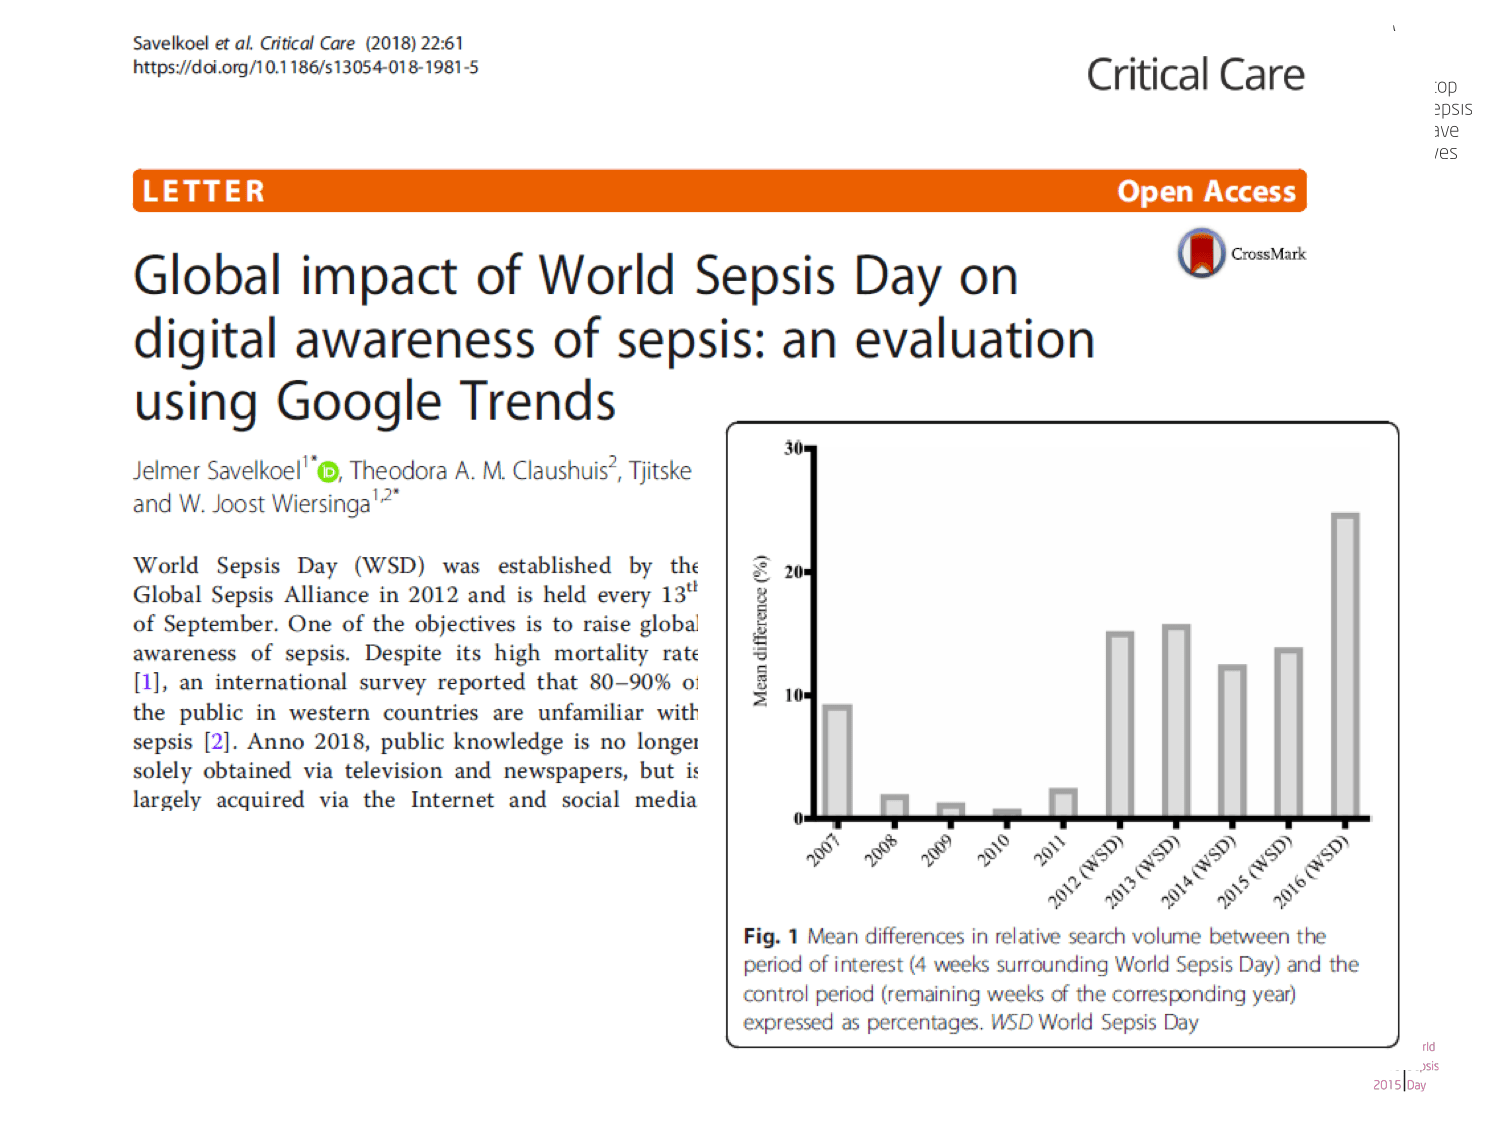Click the y-axis value 30
The image size is (1500, 1125).
pos(793,448)
